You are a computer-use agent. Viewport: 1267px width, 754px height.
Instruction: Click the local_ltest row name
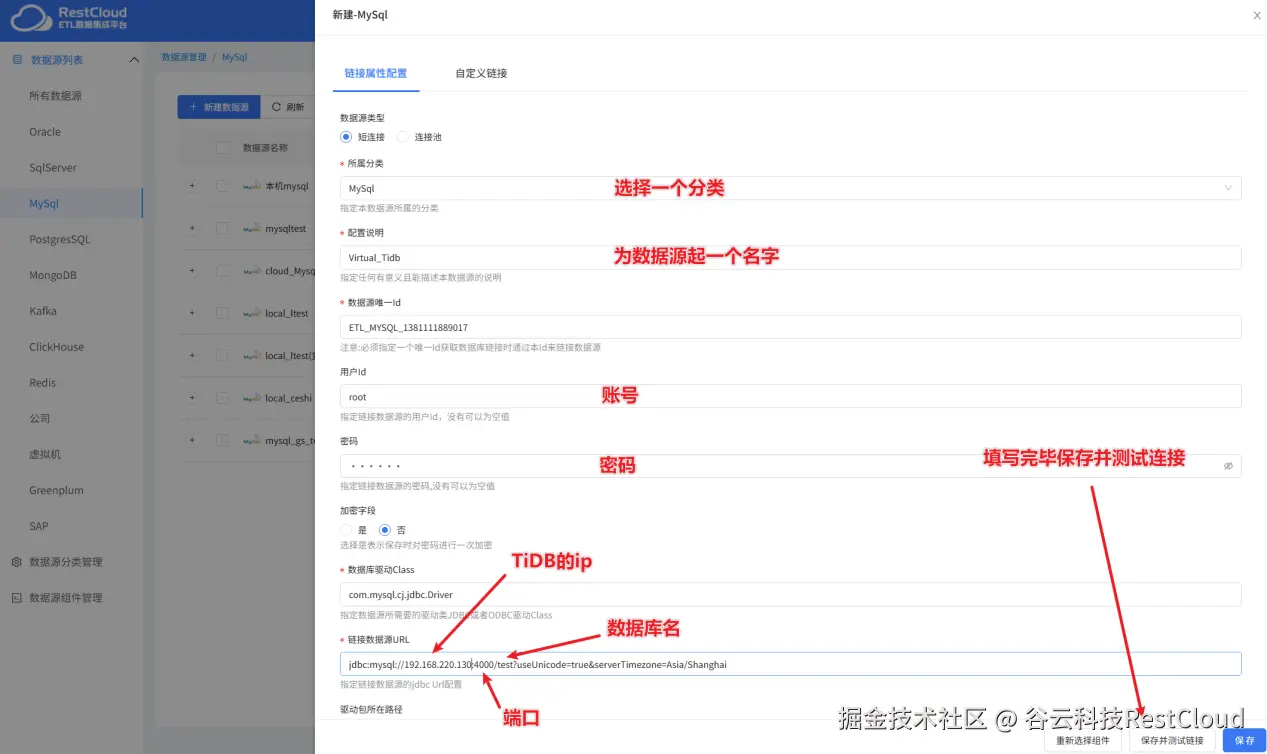[x=287, y=314]
